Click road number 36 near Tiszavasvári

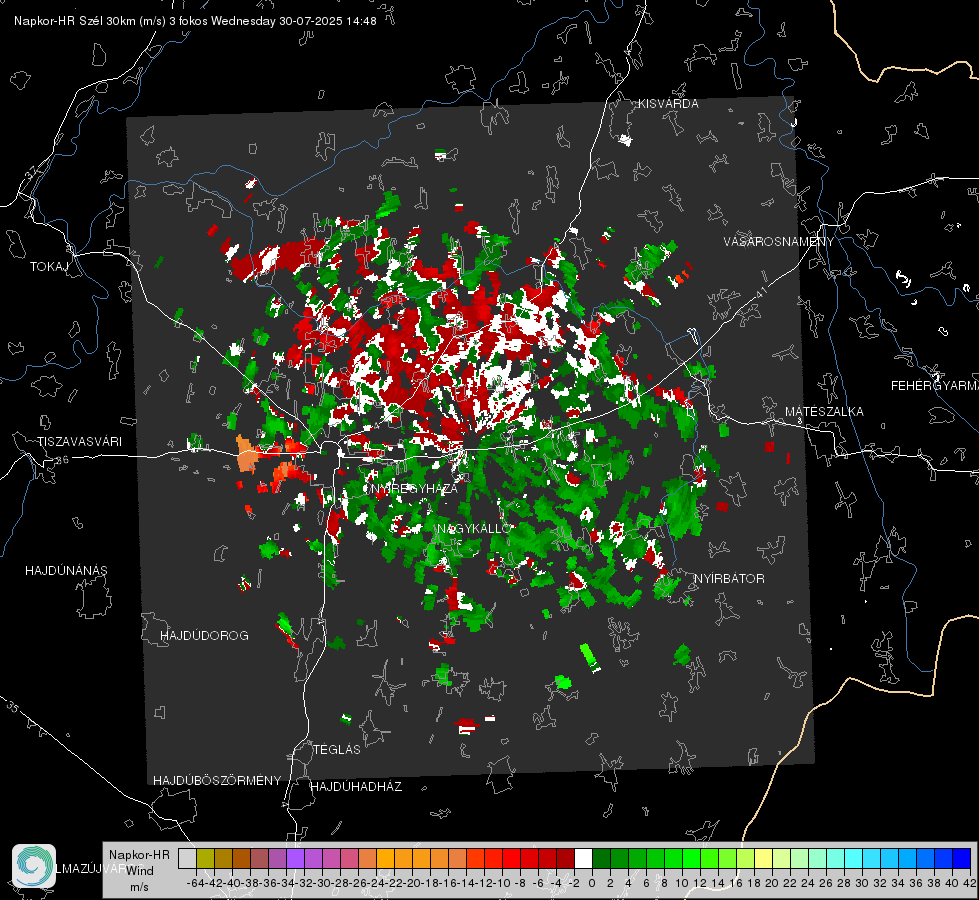62,460
